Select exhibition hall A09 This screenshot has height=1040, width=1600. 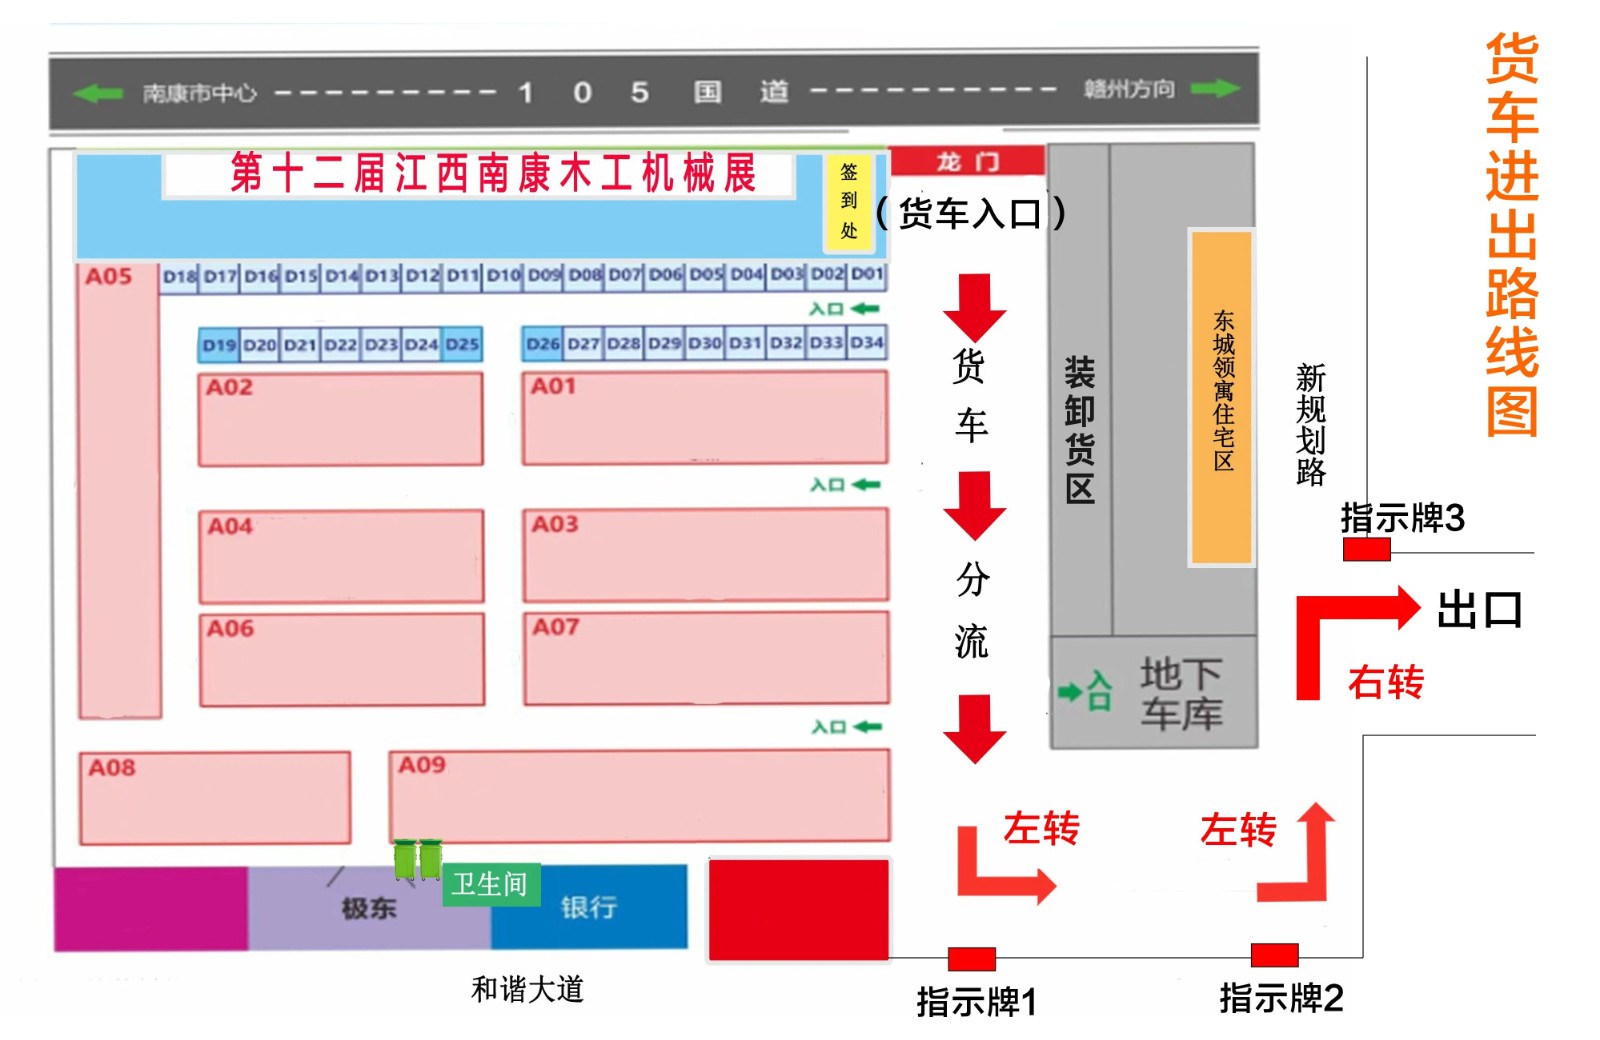pyautogui.click(x=639, y=796)
